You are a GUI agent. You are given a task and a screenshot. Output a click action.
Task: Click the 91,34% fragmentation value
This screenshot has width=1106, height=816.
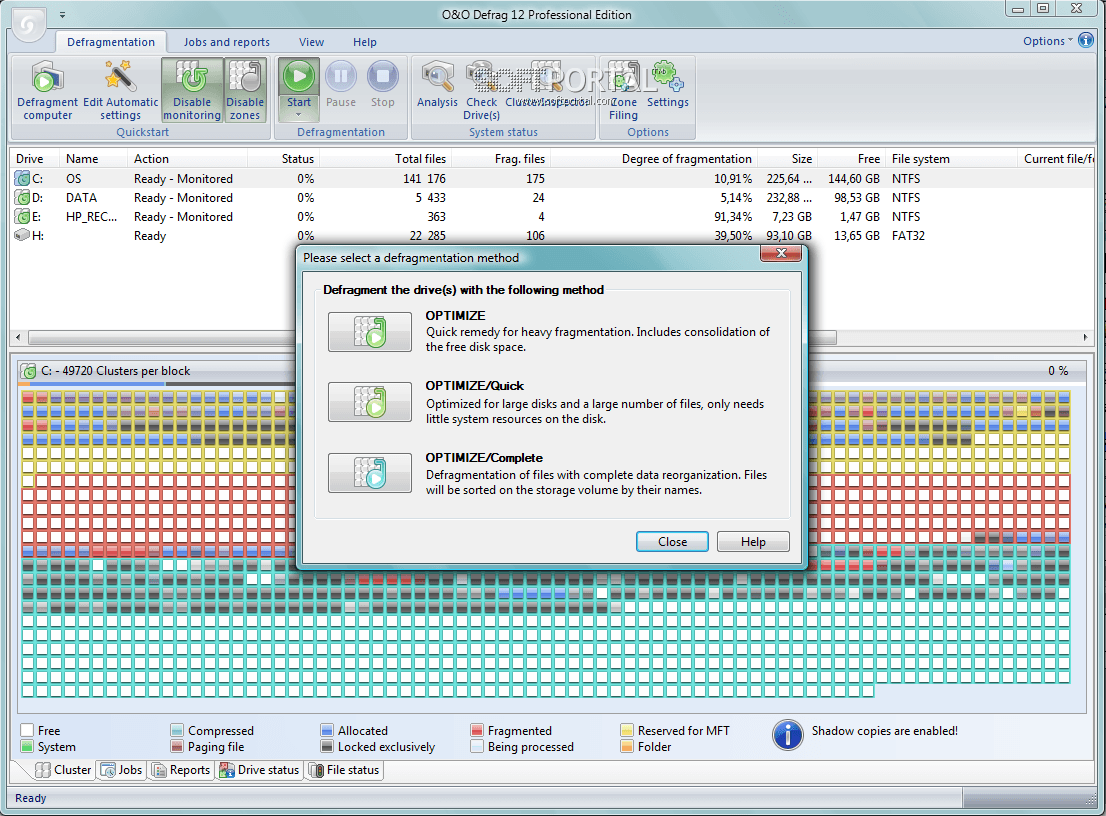[x=733, y=217]
